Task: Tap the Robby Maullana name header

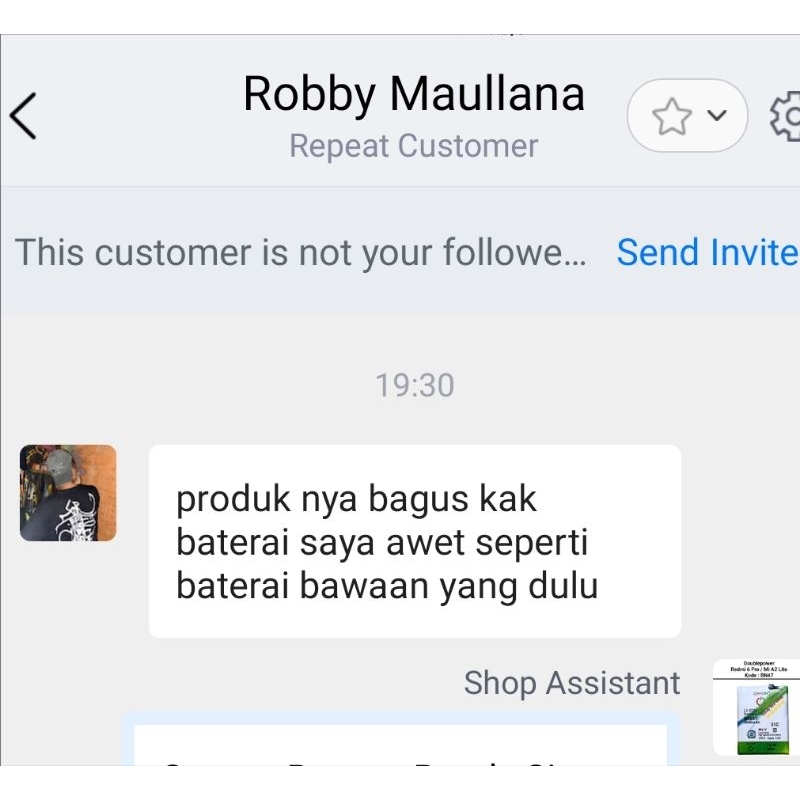Action: (x=413, y=94)
